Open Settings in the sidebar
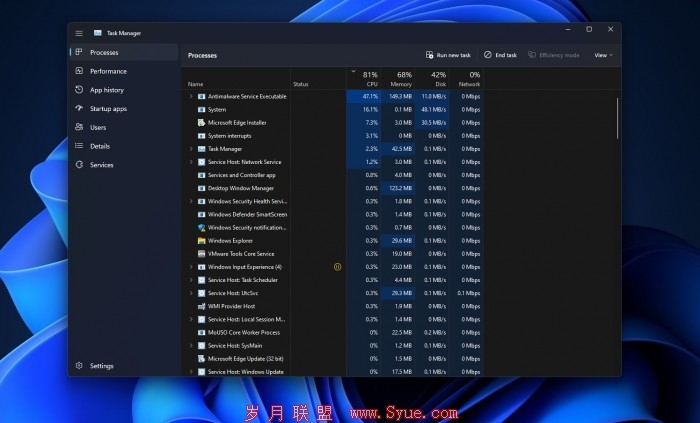This screenshot has height=423, width=700. coord(124,365)
